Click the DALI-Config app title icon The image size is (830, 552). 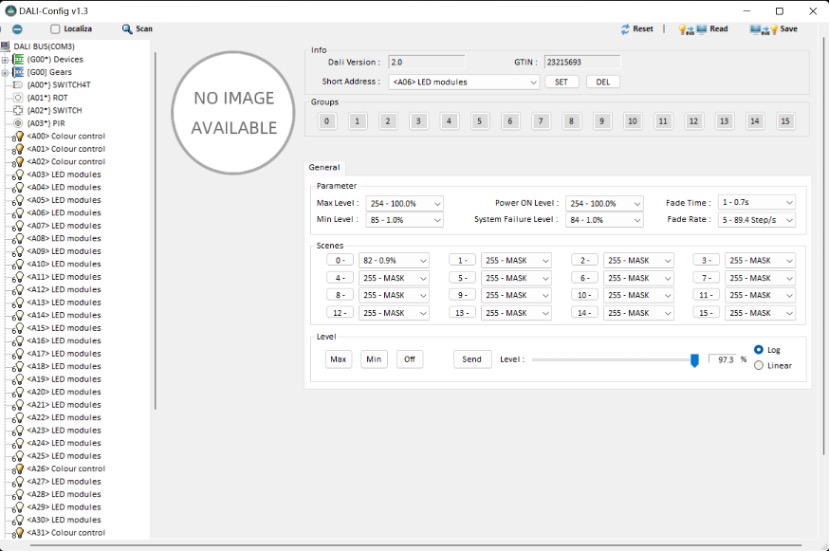coord(11,11)
